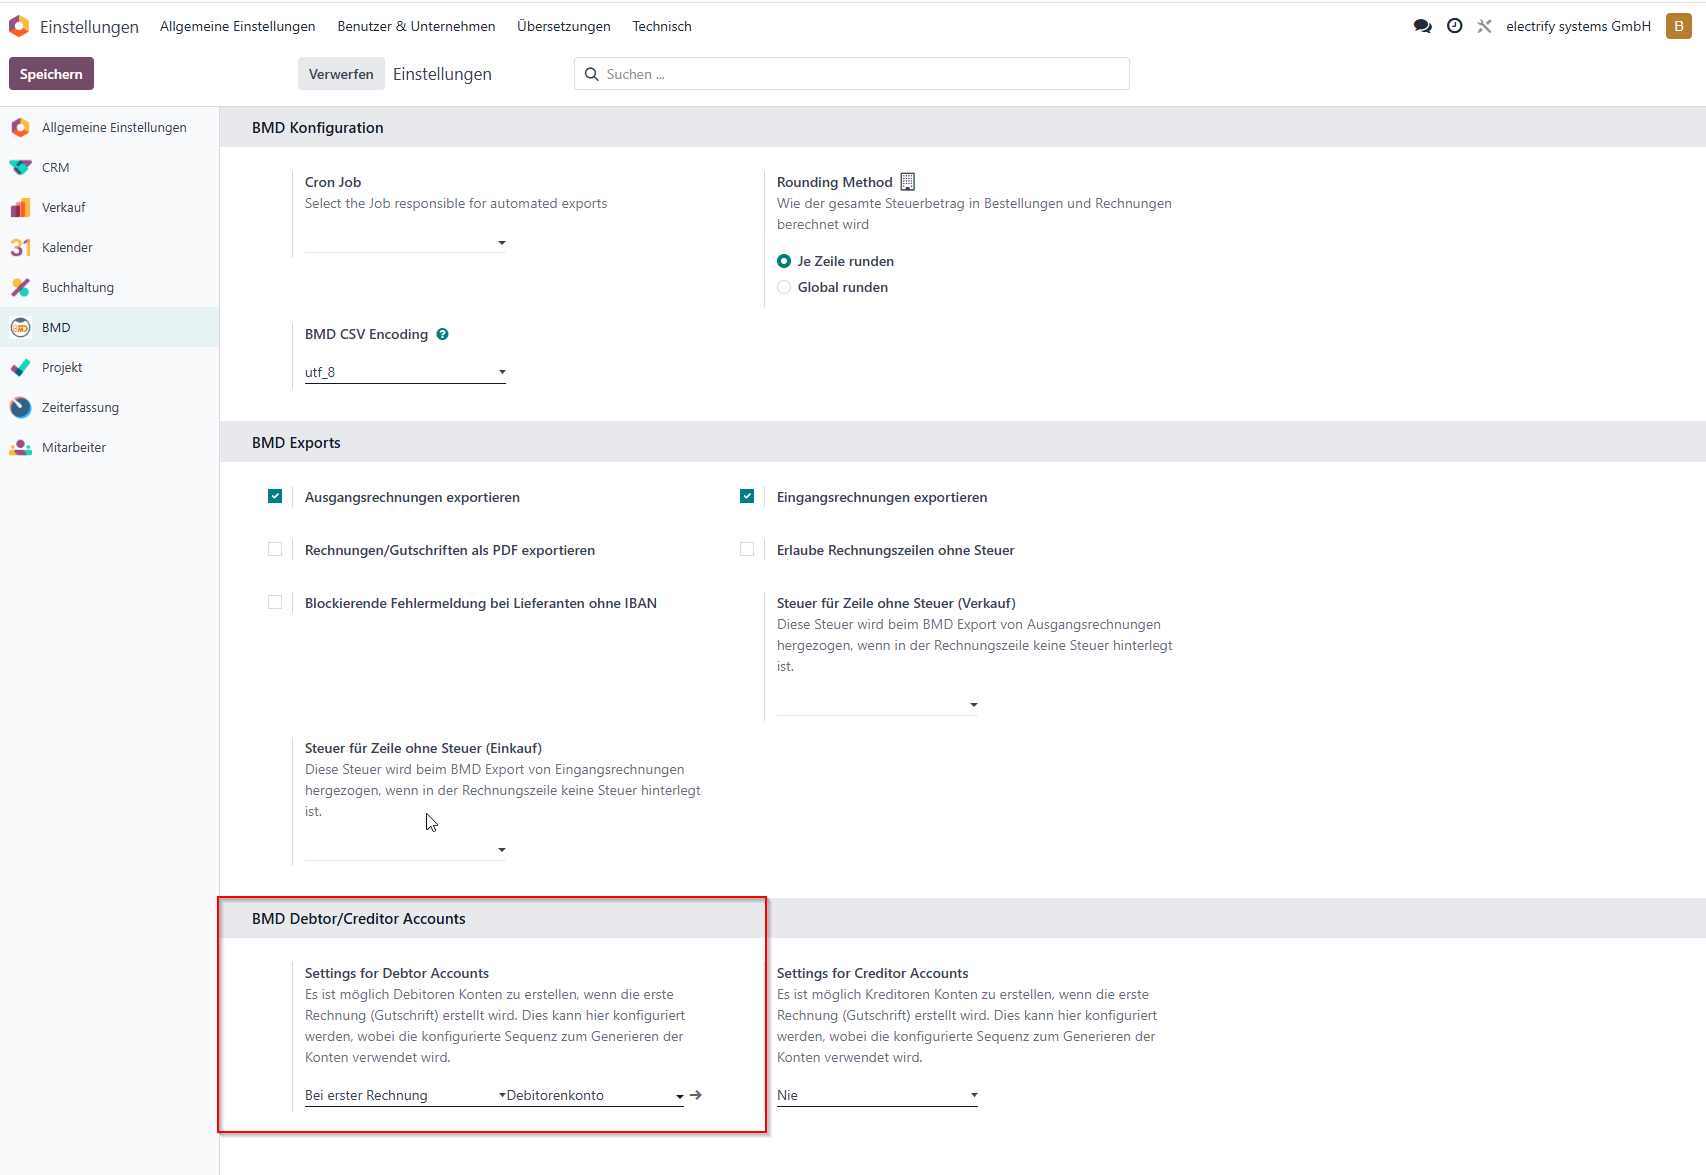Click the Odoo home logo
Image resolution: width=1706 pixels, height=1175 pixels.
(19, 26)
